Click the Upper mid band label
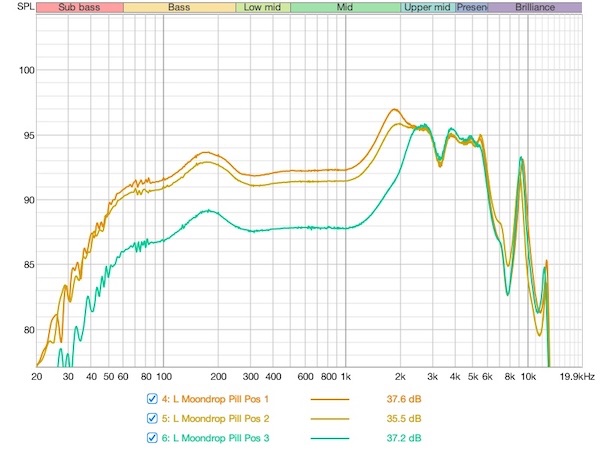 pyautogui.click(x=427, y=7)
